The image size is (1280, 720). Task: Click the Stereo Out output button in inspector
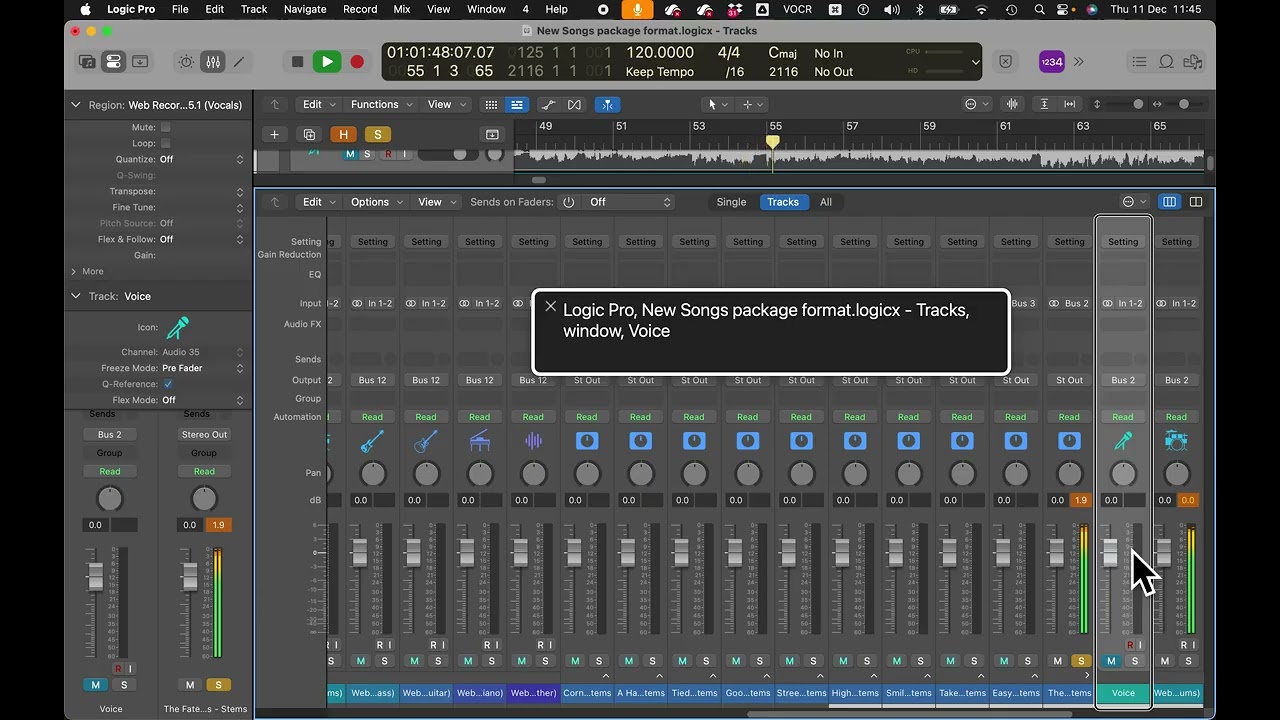click(x=204, y=435)
